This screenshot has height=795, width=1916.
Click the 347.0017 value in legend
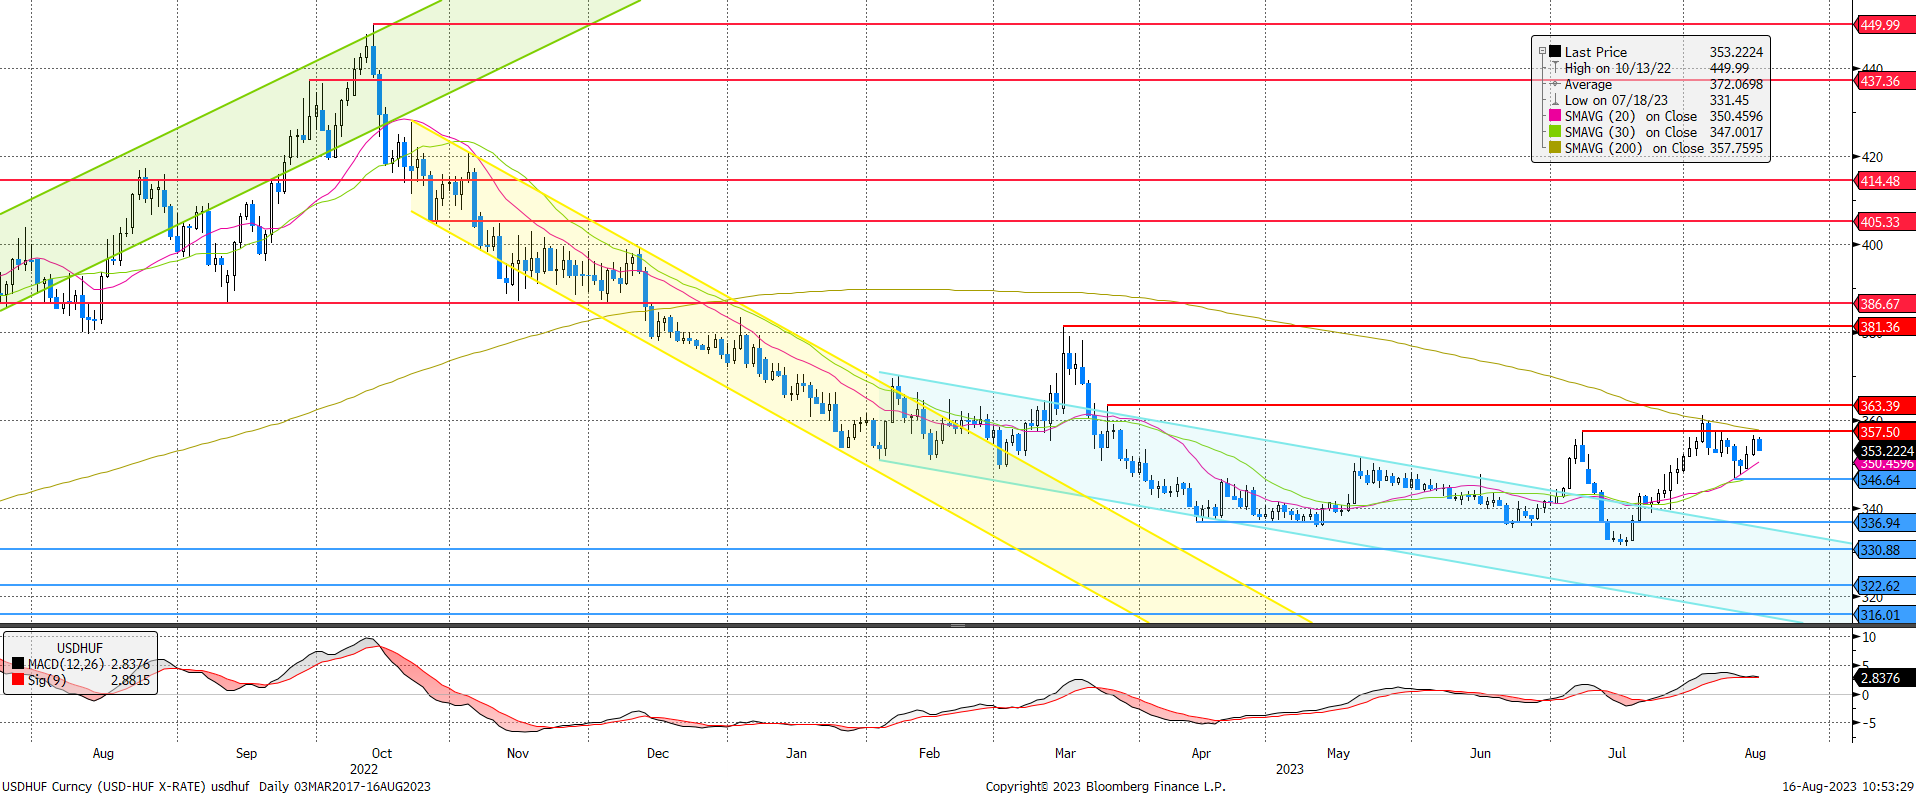[x=1736, y=132]
